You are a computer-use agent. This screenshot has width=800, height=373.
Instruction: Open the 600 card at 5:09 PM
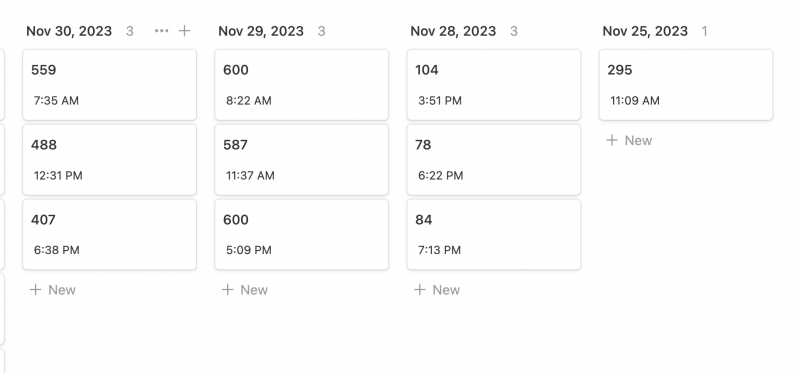302,234
